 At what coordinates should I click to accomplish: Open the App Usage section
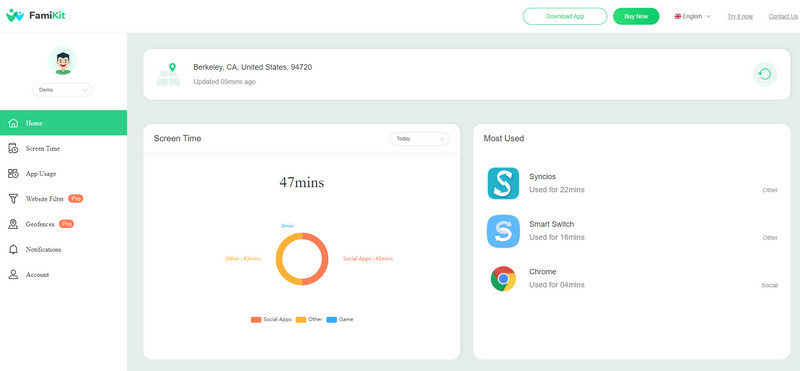(x=63, y=174)
